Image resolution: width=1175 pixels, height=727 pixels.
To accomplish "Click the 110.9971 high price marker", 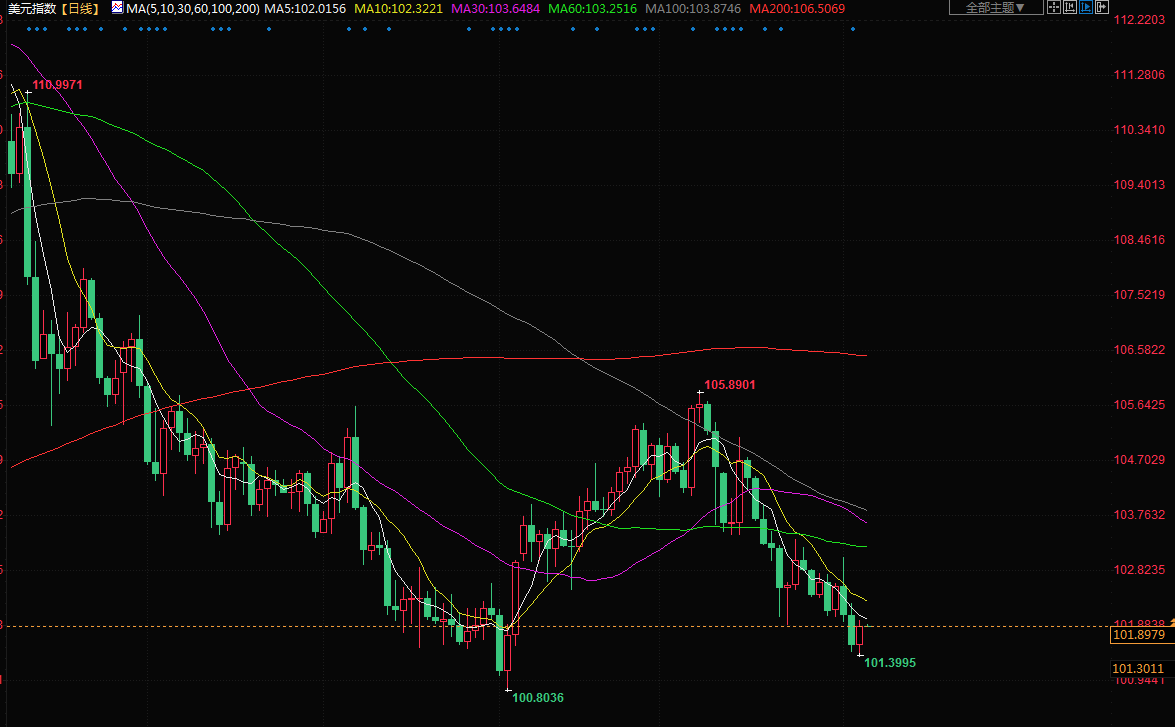I will (x=57, y=85).
